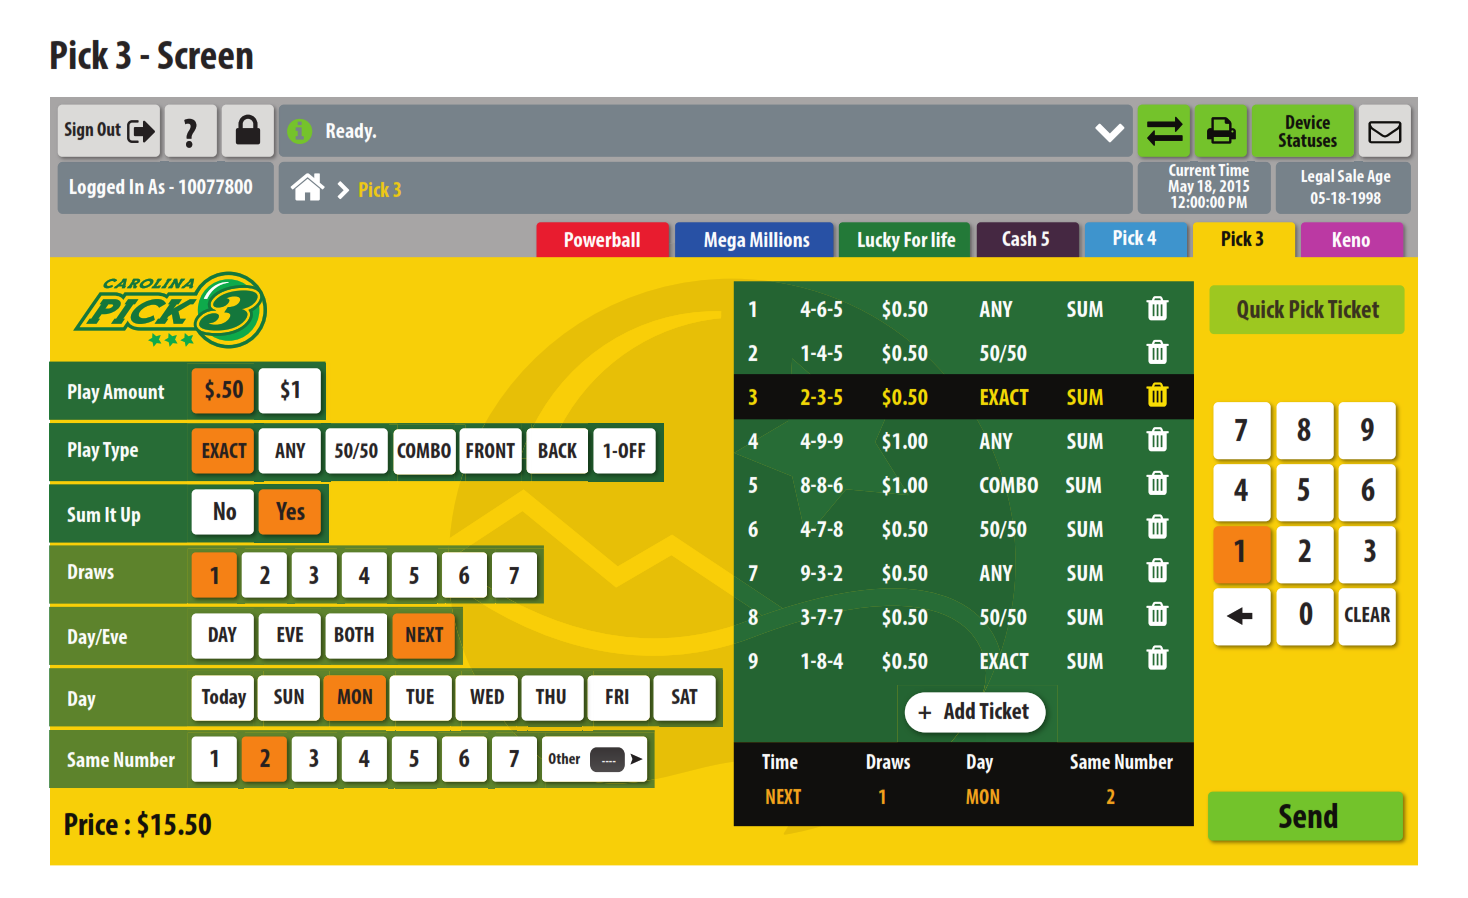Delete ticket 5 (8-8-6) trash icon
The height and width of the screenshot is (898, 1468).
(1157, 484)
